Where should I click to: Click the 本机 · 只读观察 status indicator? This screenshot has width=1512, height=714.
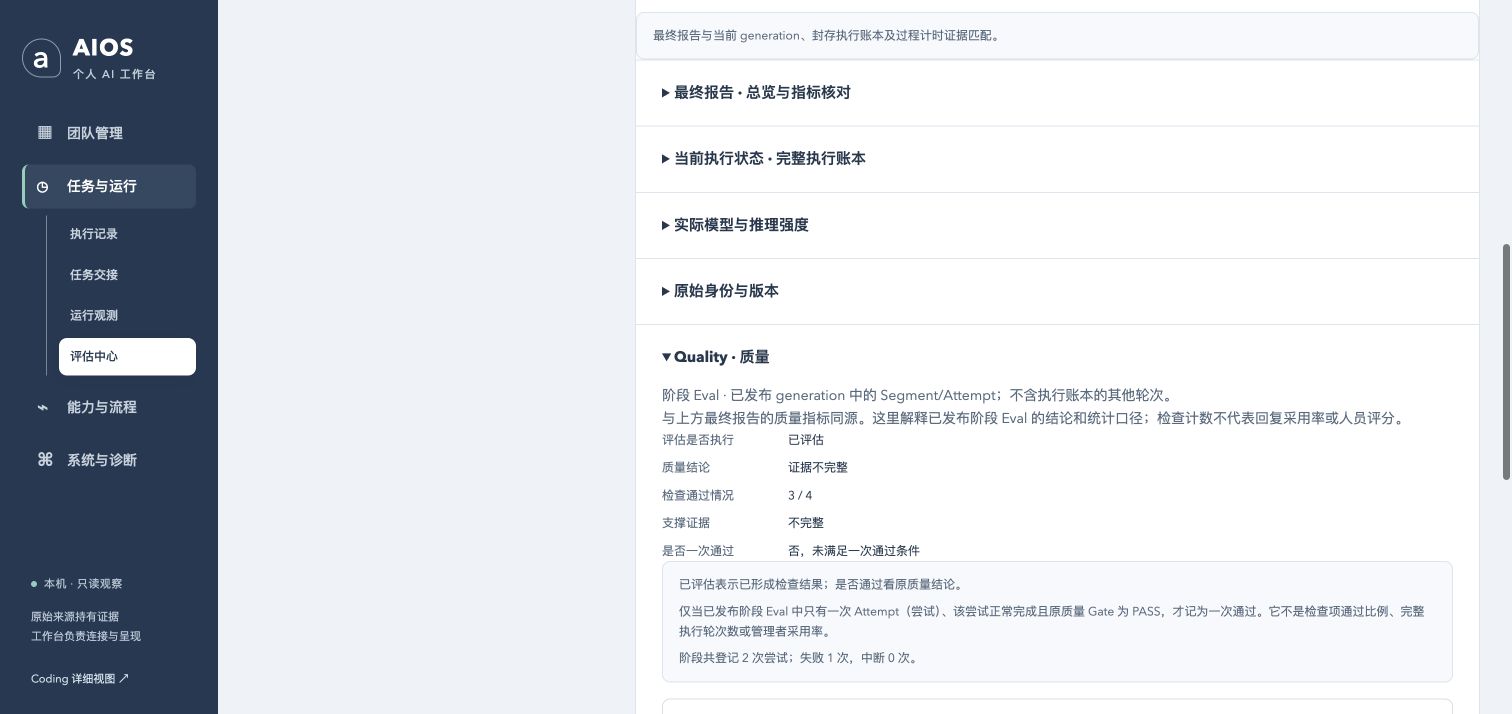[77, 584]
